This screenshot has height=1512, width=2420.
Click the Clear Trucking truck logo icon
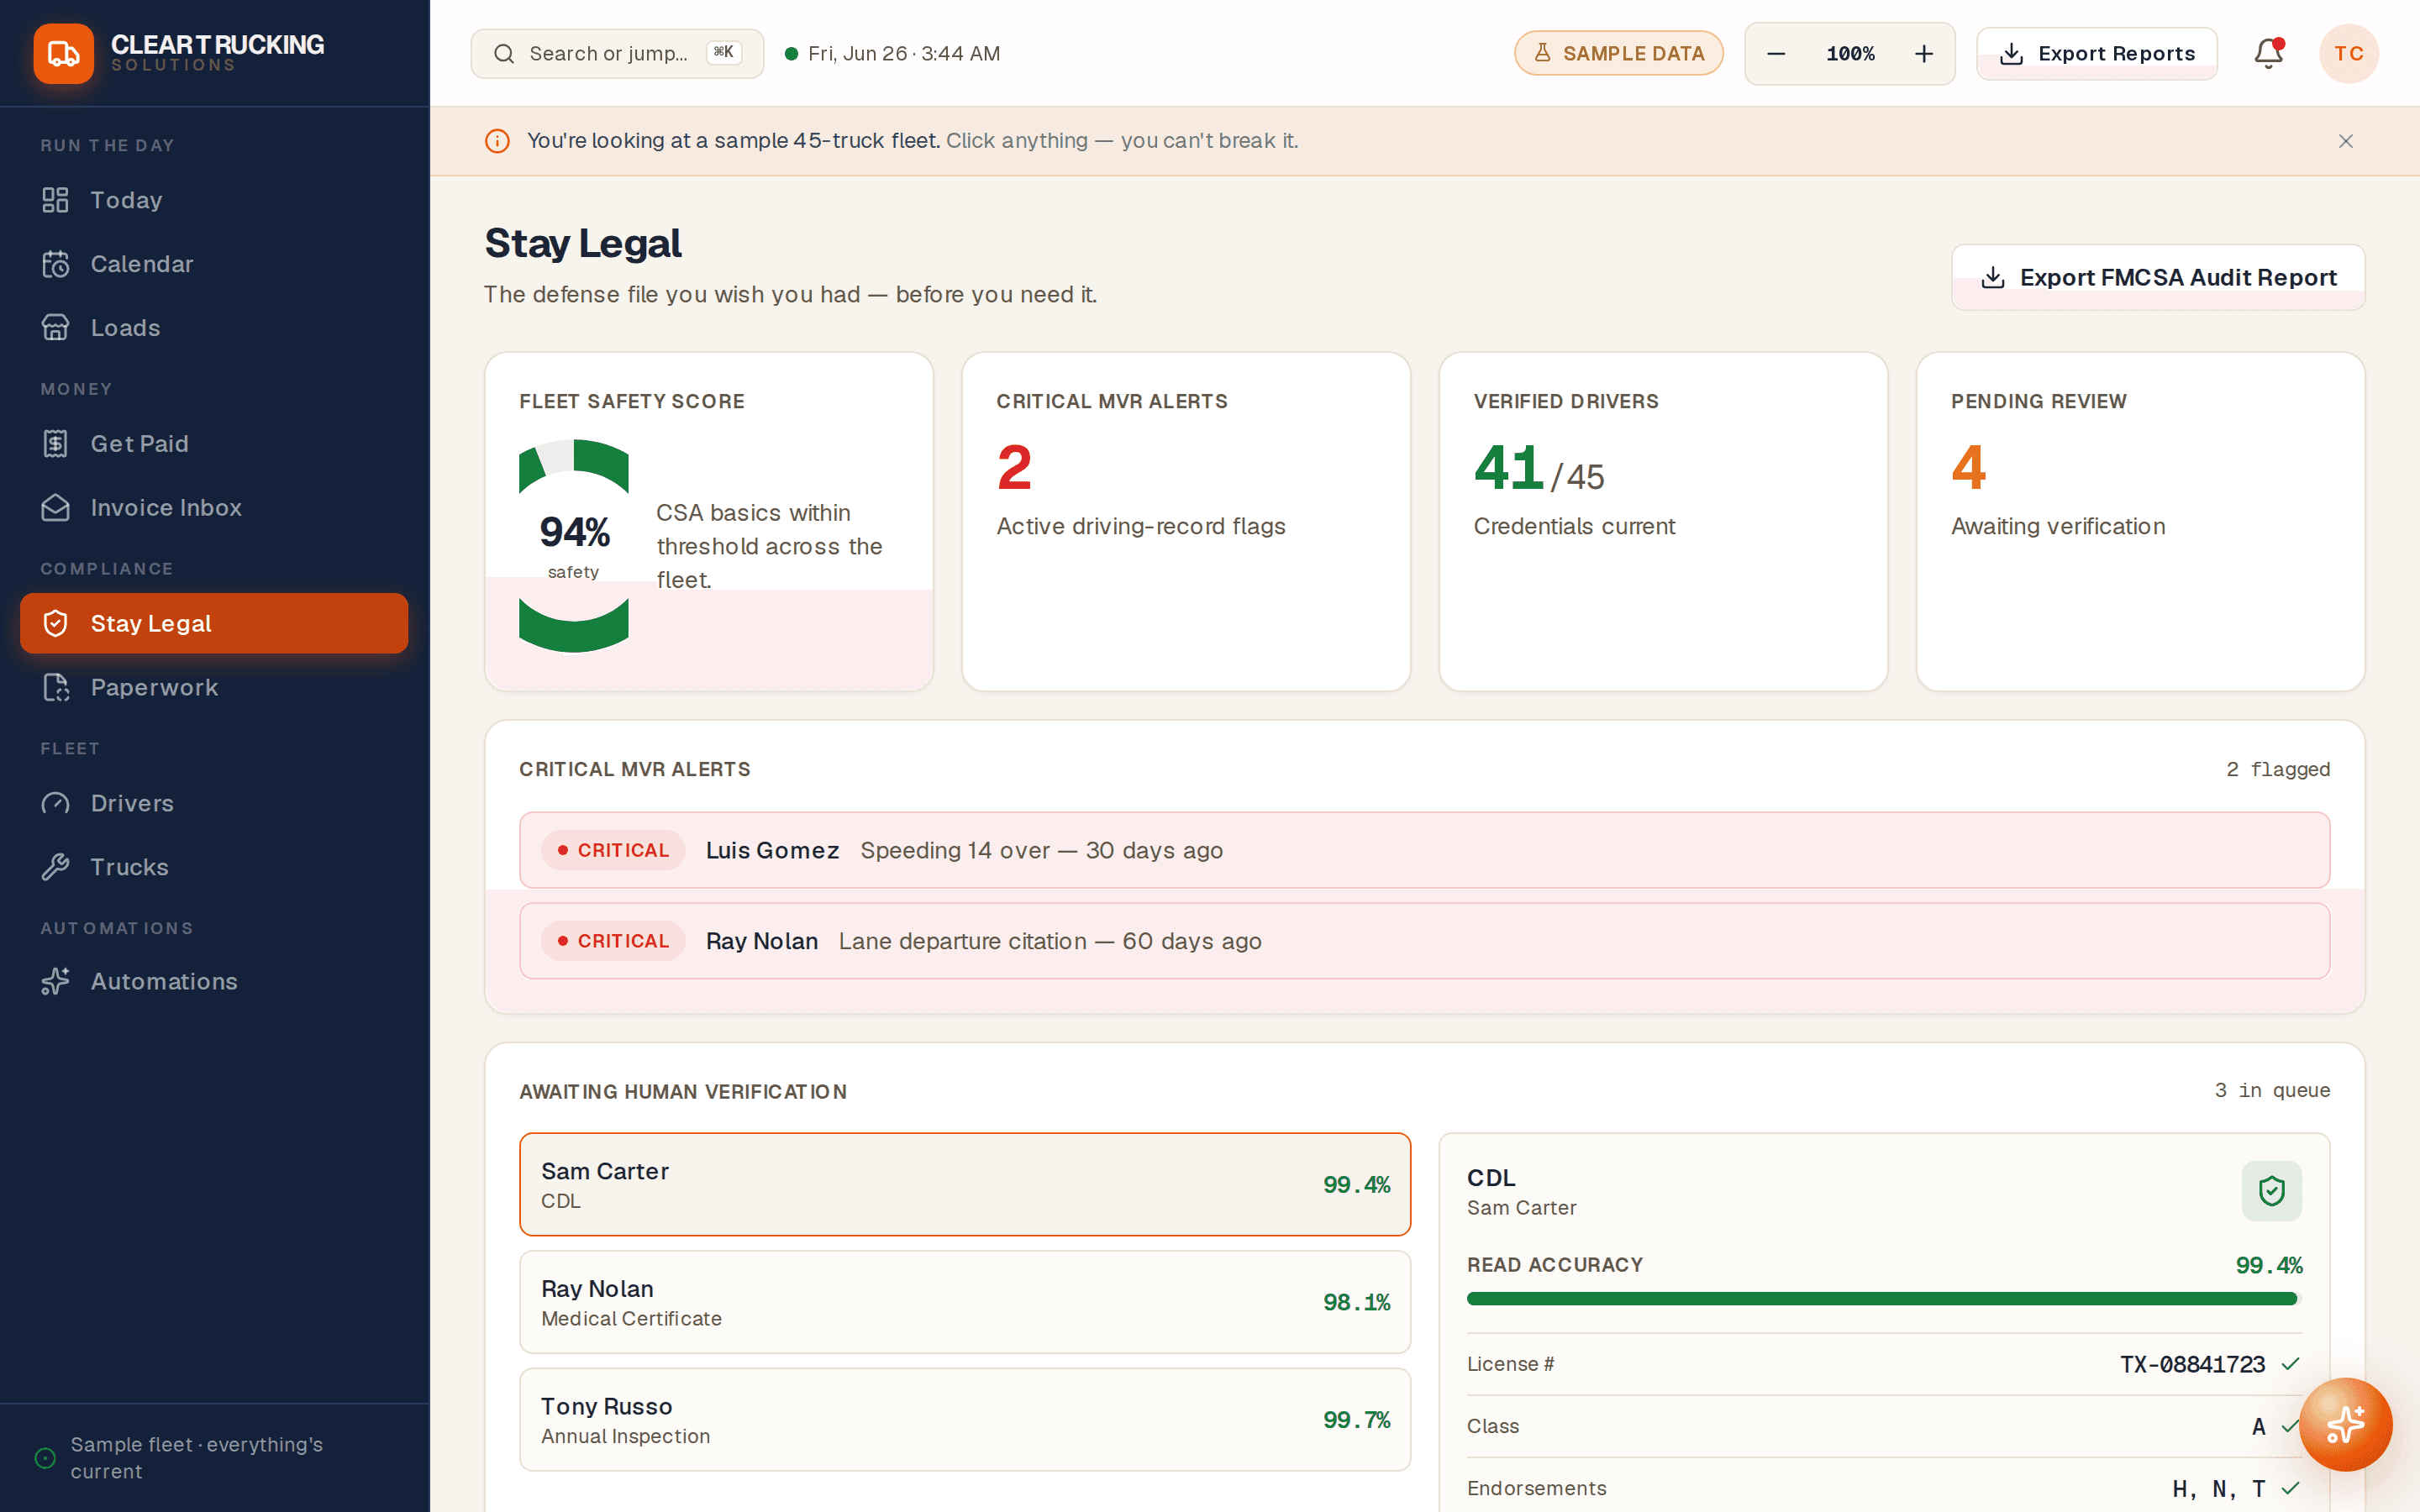(x=63, y=53)
